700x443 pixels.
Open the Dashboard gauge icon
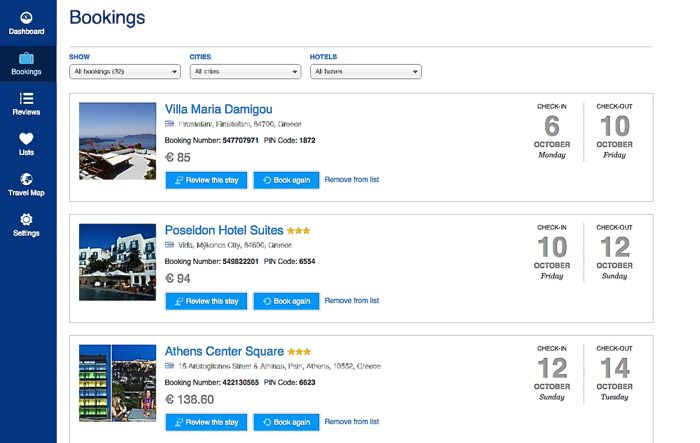(26, 18)
